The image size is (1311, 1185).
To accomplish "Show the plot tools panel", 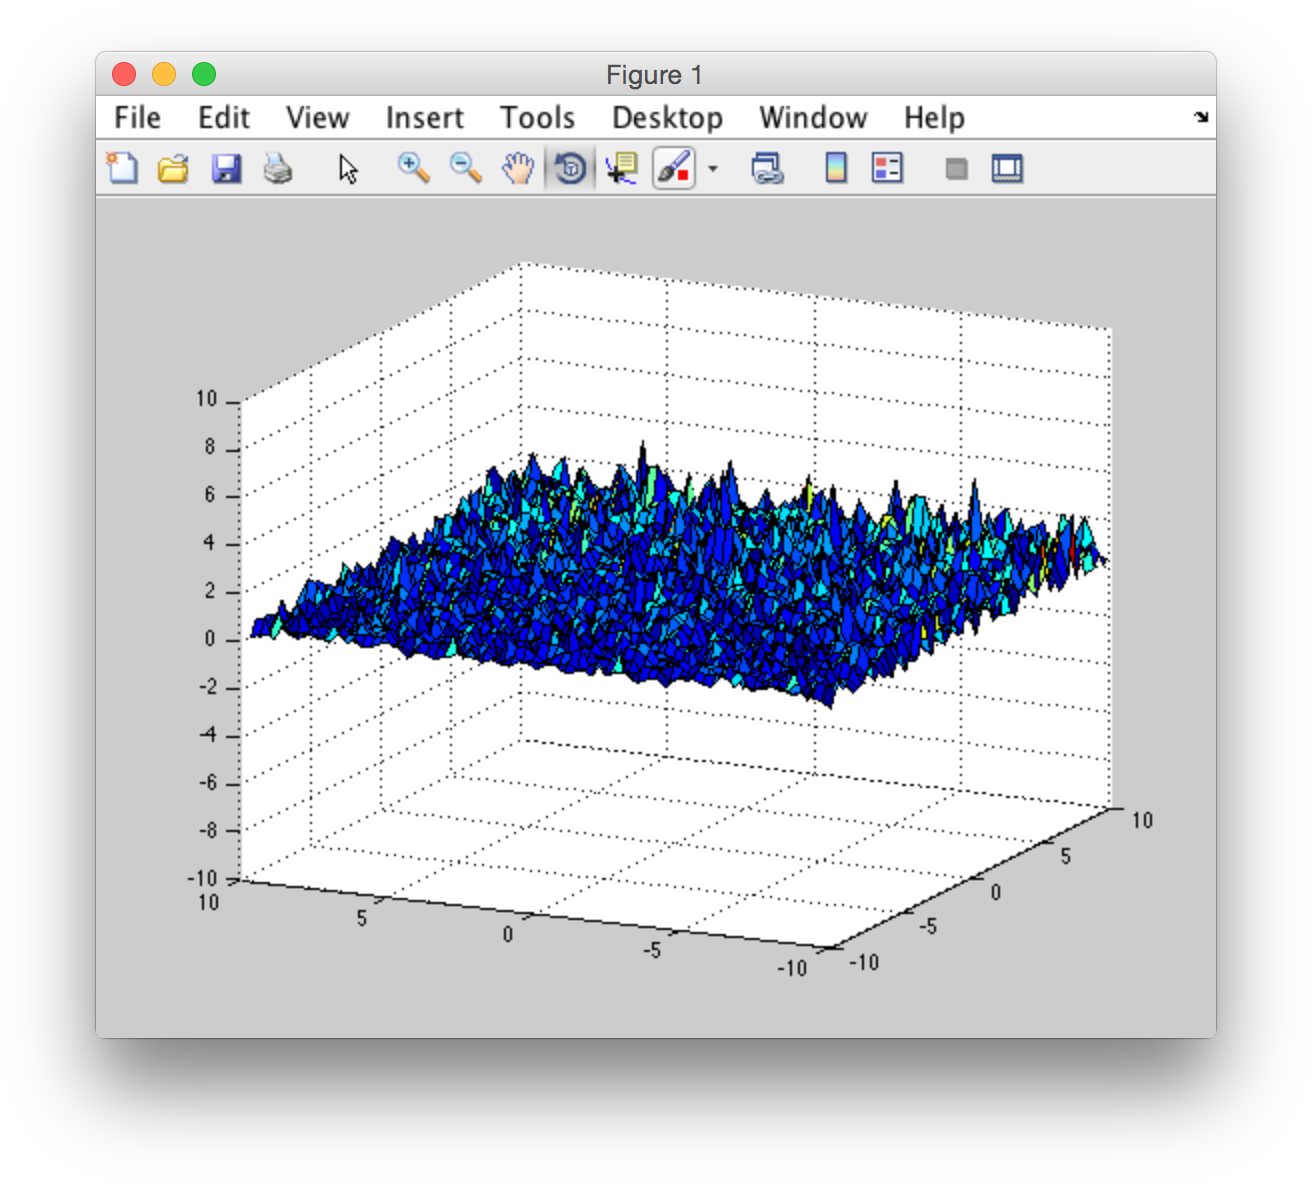I will coord(1006,168).
